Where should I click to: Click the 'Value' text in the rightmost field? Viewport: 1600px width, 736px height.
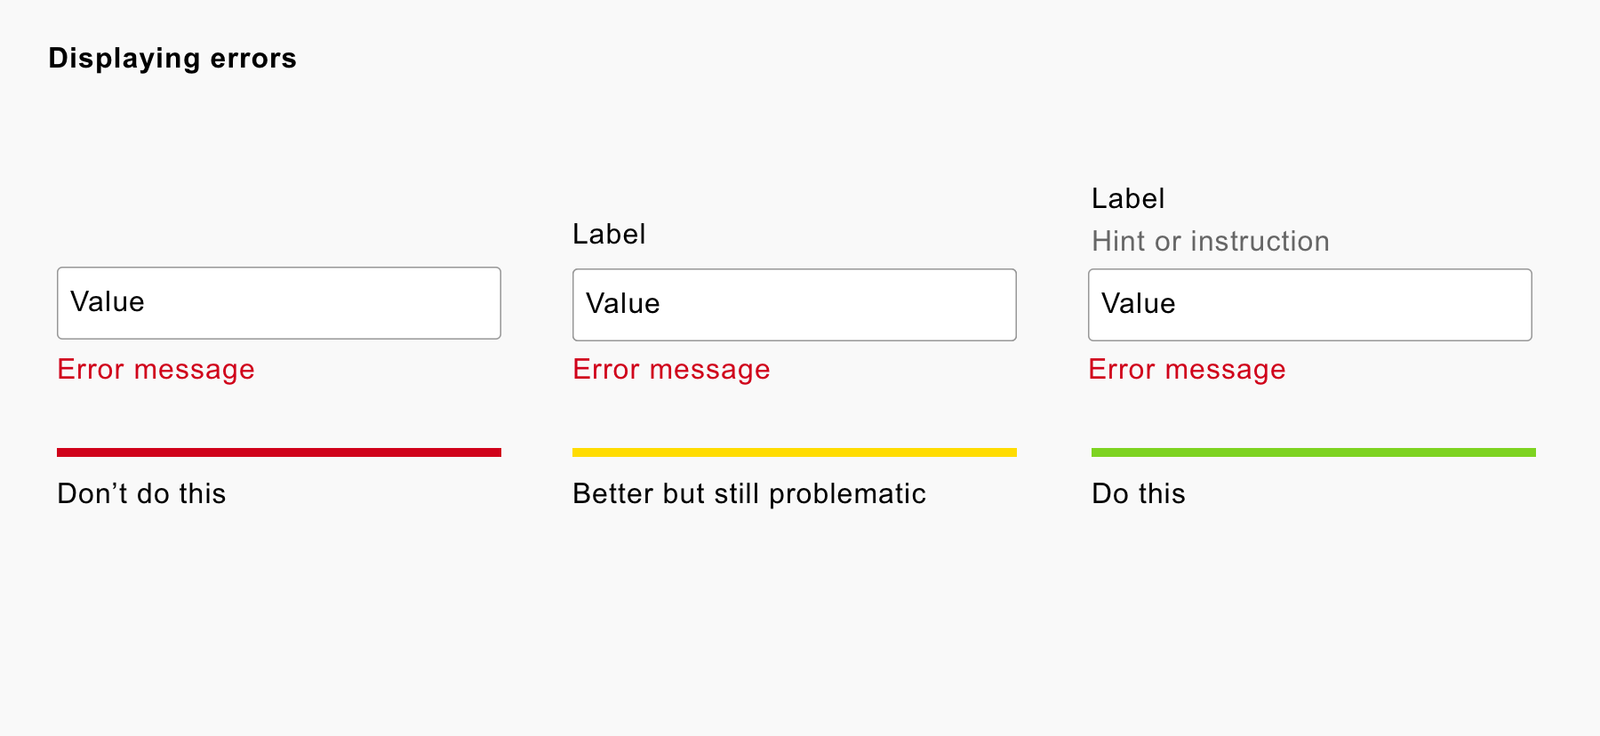[x=1138, y=304]
